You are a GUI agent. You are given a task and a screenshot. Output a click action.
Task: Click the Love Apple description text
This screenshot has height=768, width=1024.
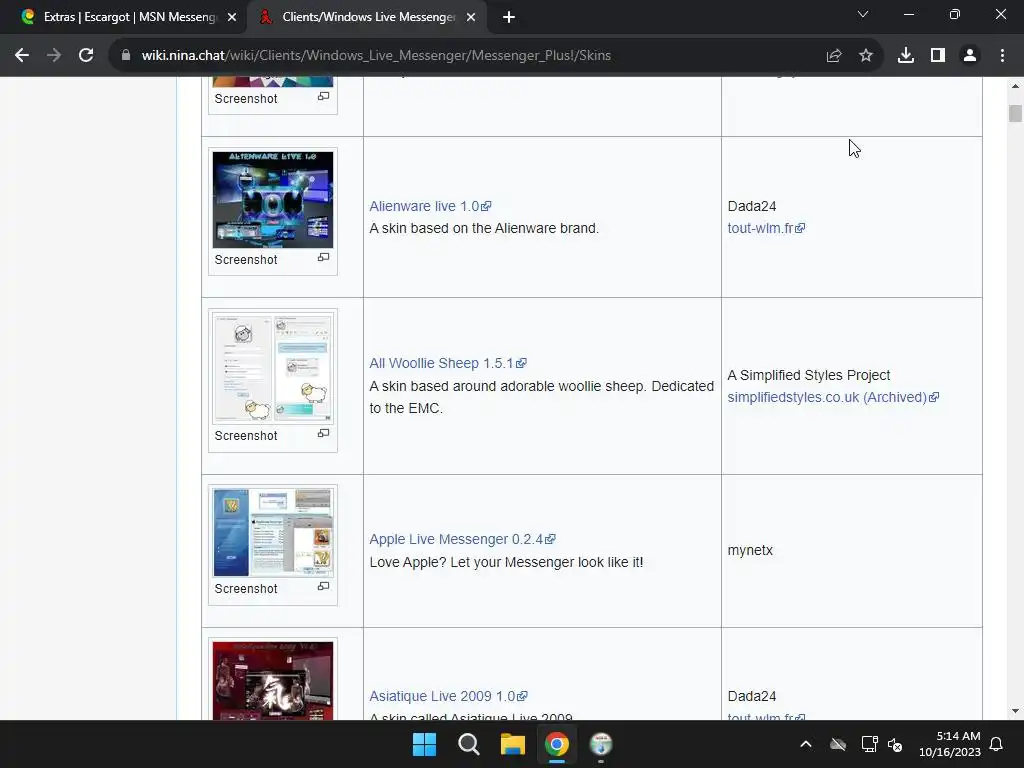pos(506,562)
